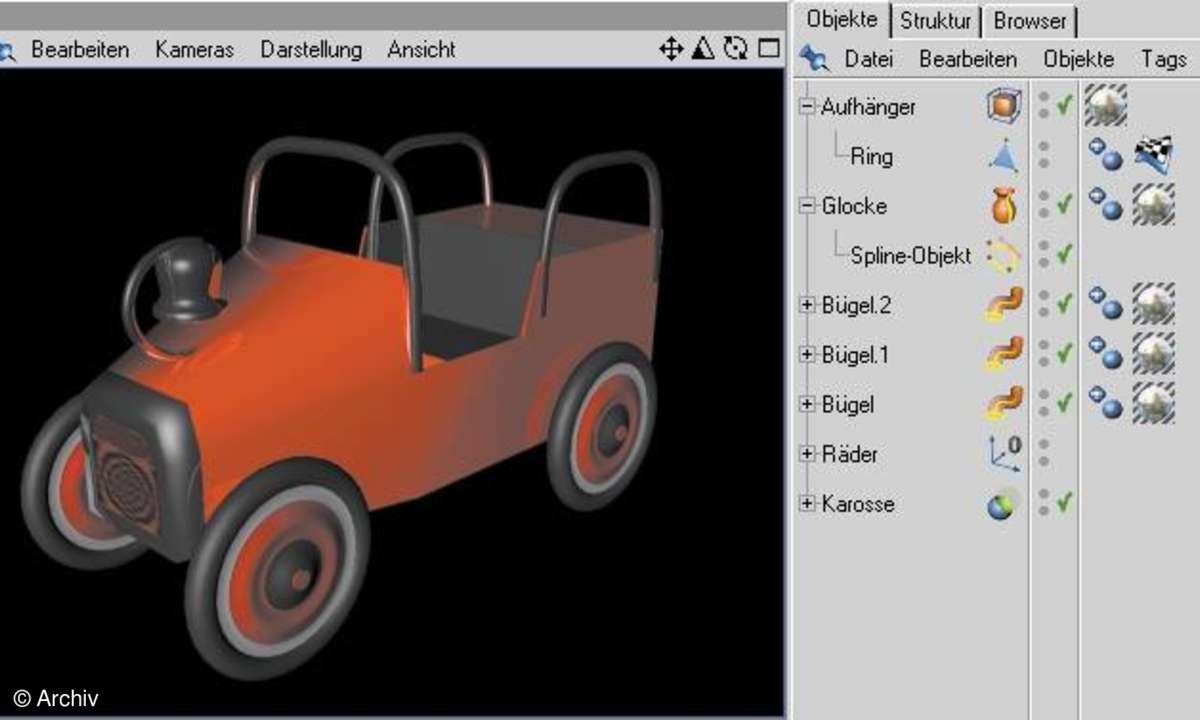Open the viewport Bearbeiten menu
The height and width of the screenshot is (720, 1200).
click(80, 50)
